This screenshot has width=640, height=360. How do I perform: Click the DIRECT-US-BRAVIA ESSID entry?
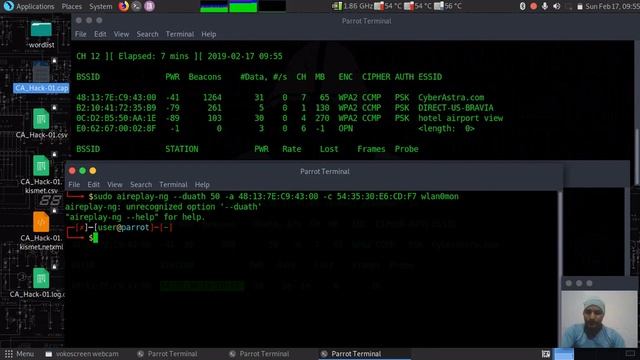[456, 108]
